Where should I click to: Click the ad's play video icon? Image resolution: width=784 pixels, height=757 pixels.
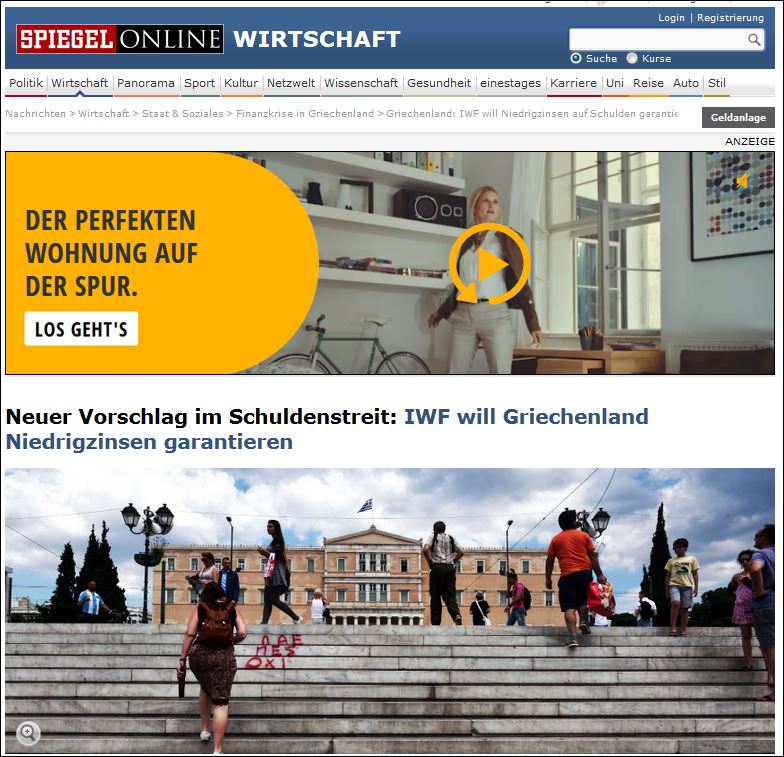[x=490, y=264]
